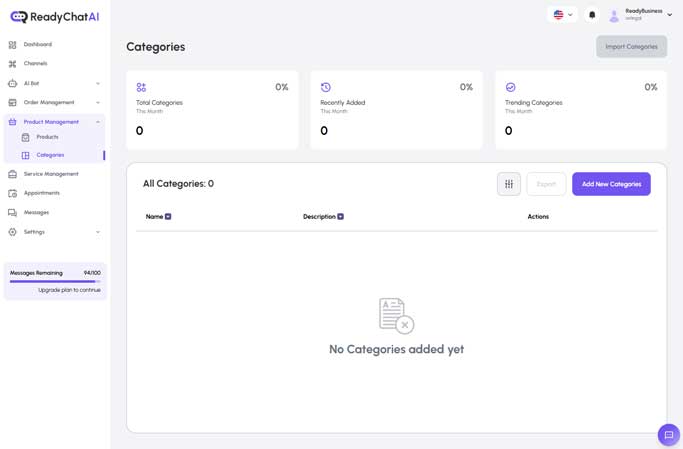Open the column filter sliders button
This screenshot has height=449, width=683.
point(509,184)
